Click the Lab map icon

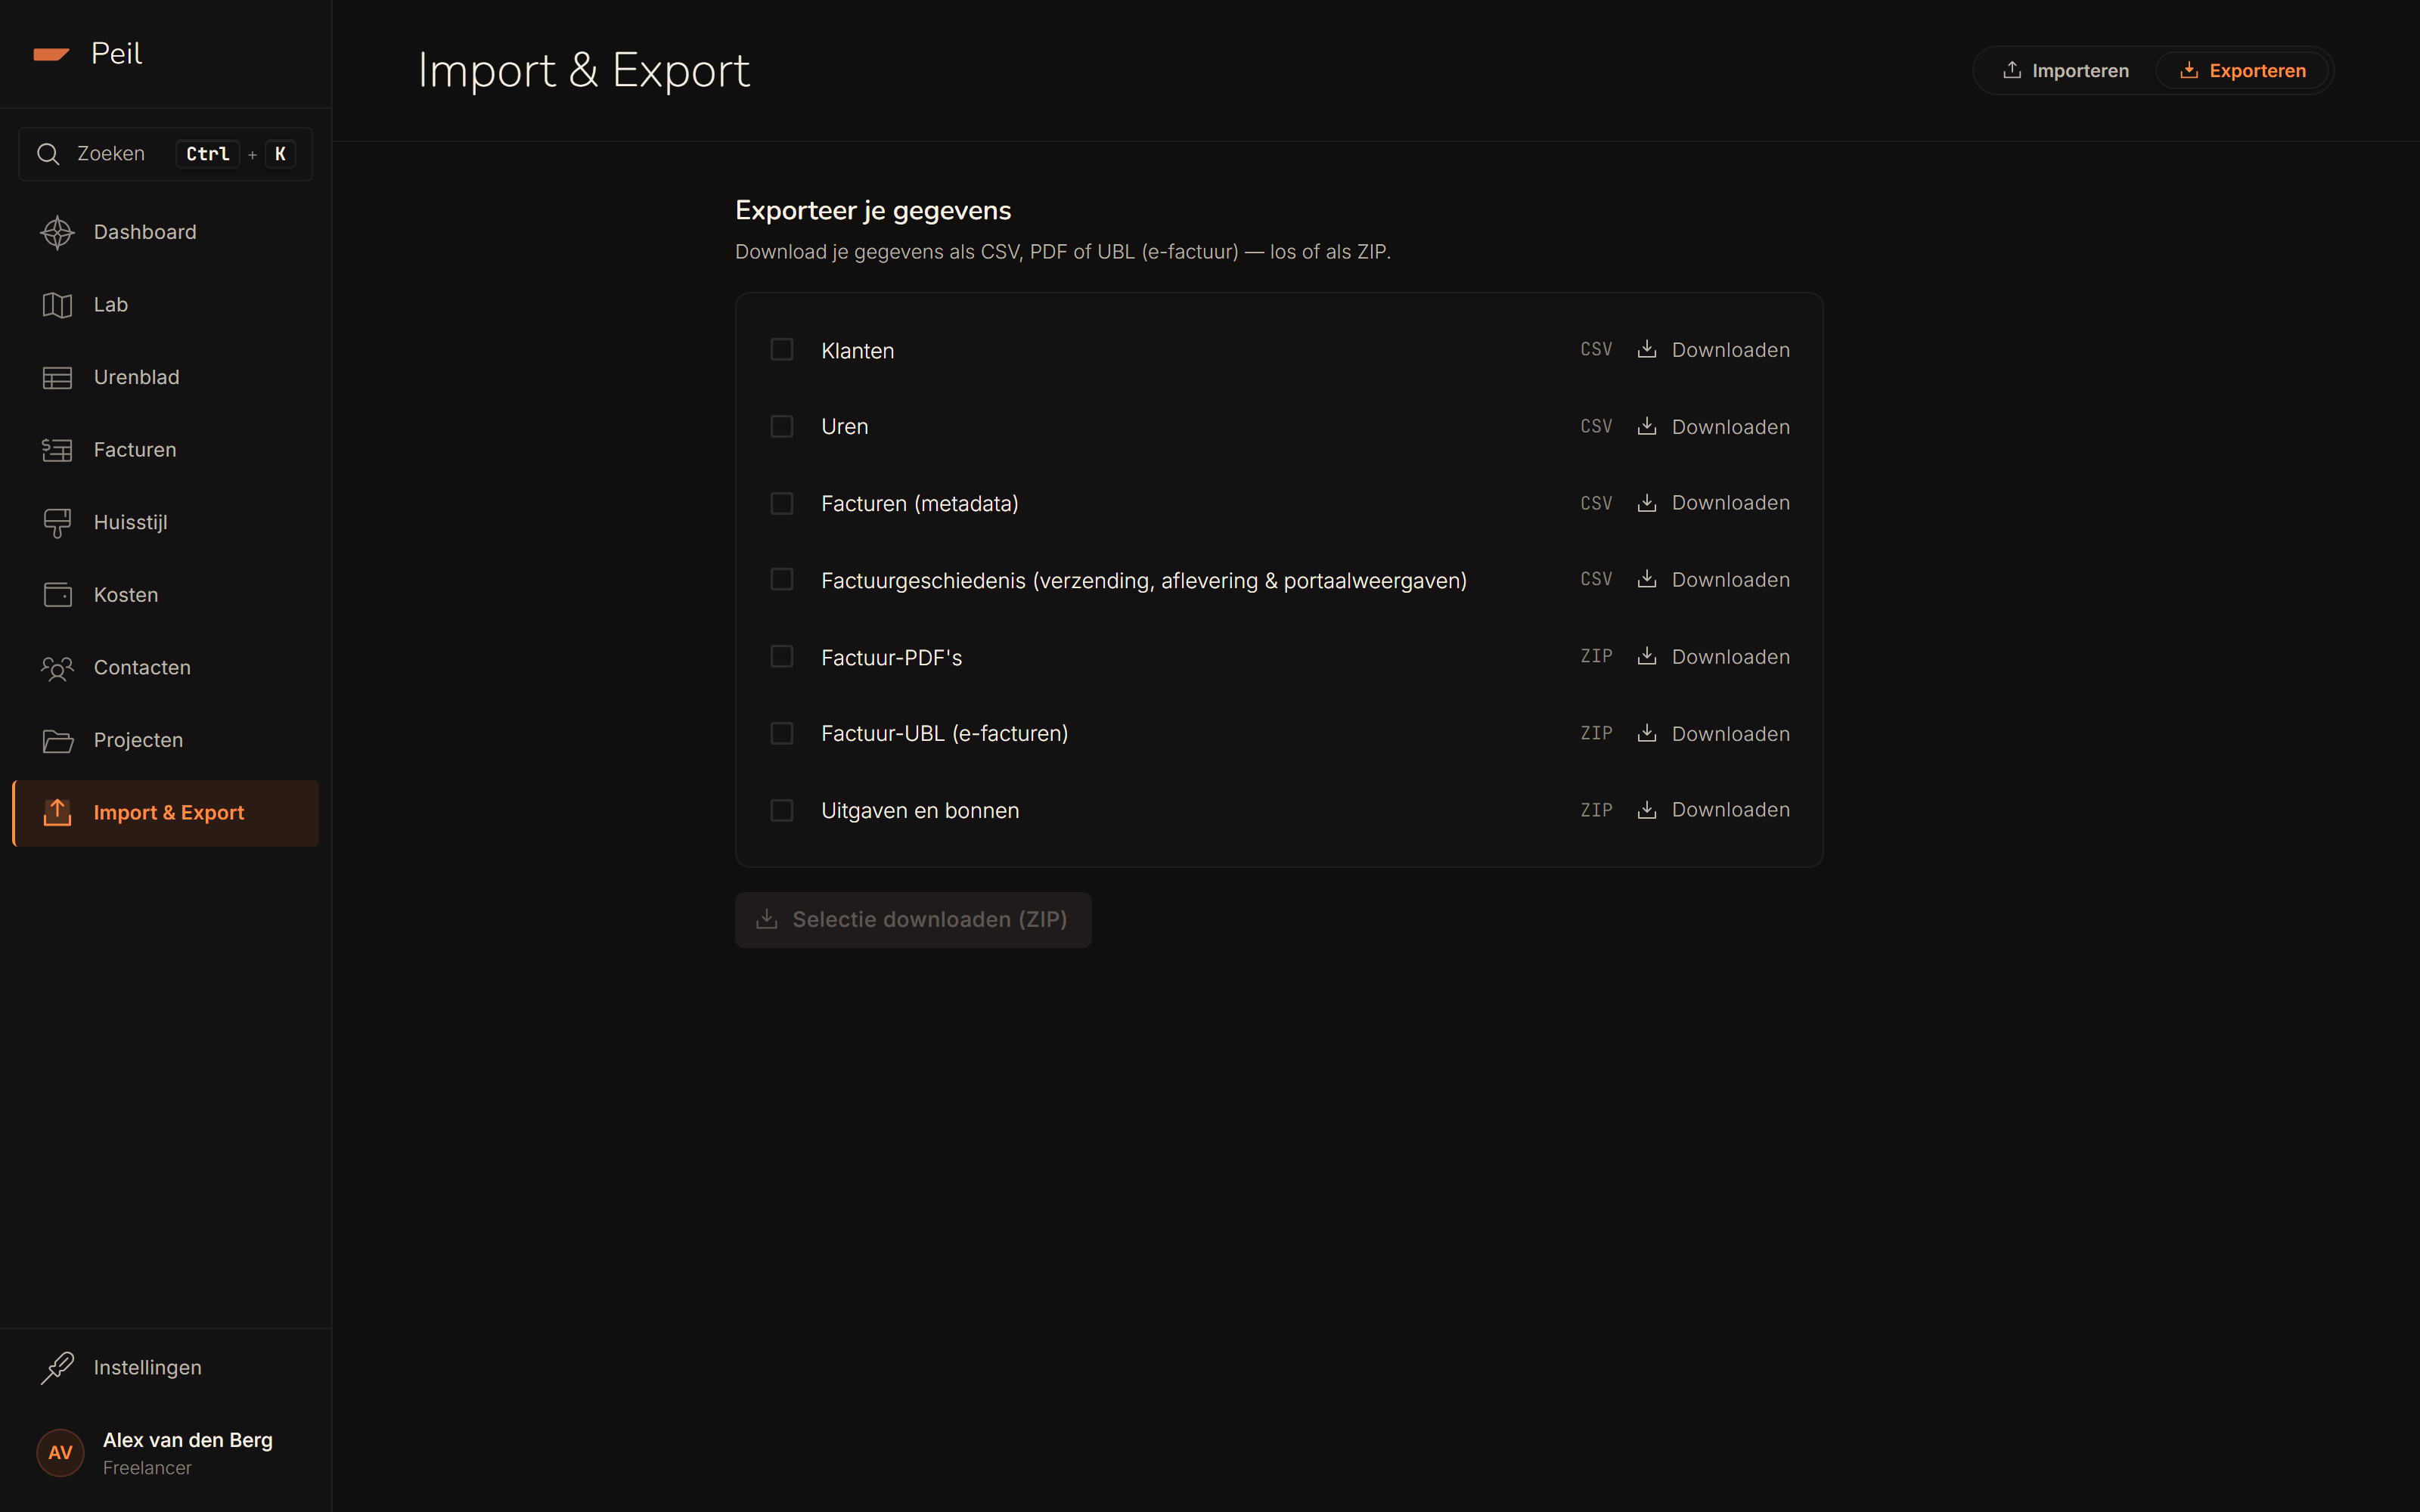pos(57,305)
